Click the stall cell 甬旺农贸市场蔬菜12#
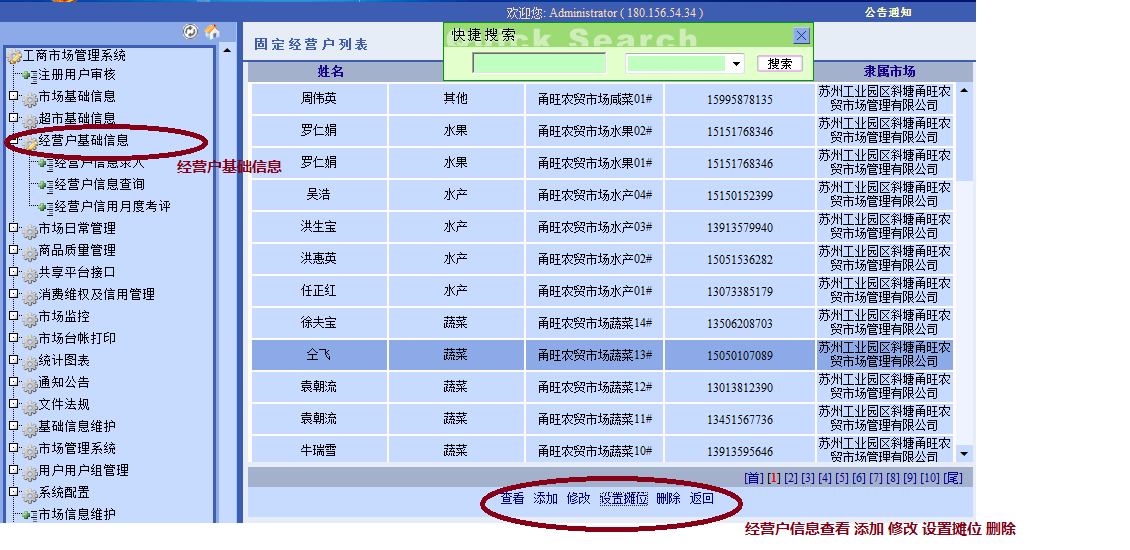The width and height of the screenshot is (1130, 550). pos(595,387)
